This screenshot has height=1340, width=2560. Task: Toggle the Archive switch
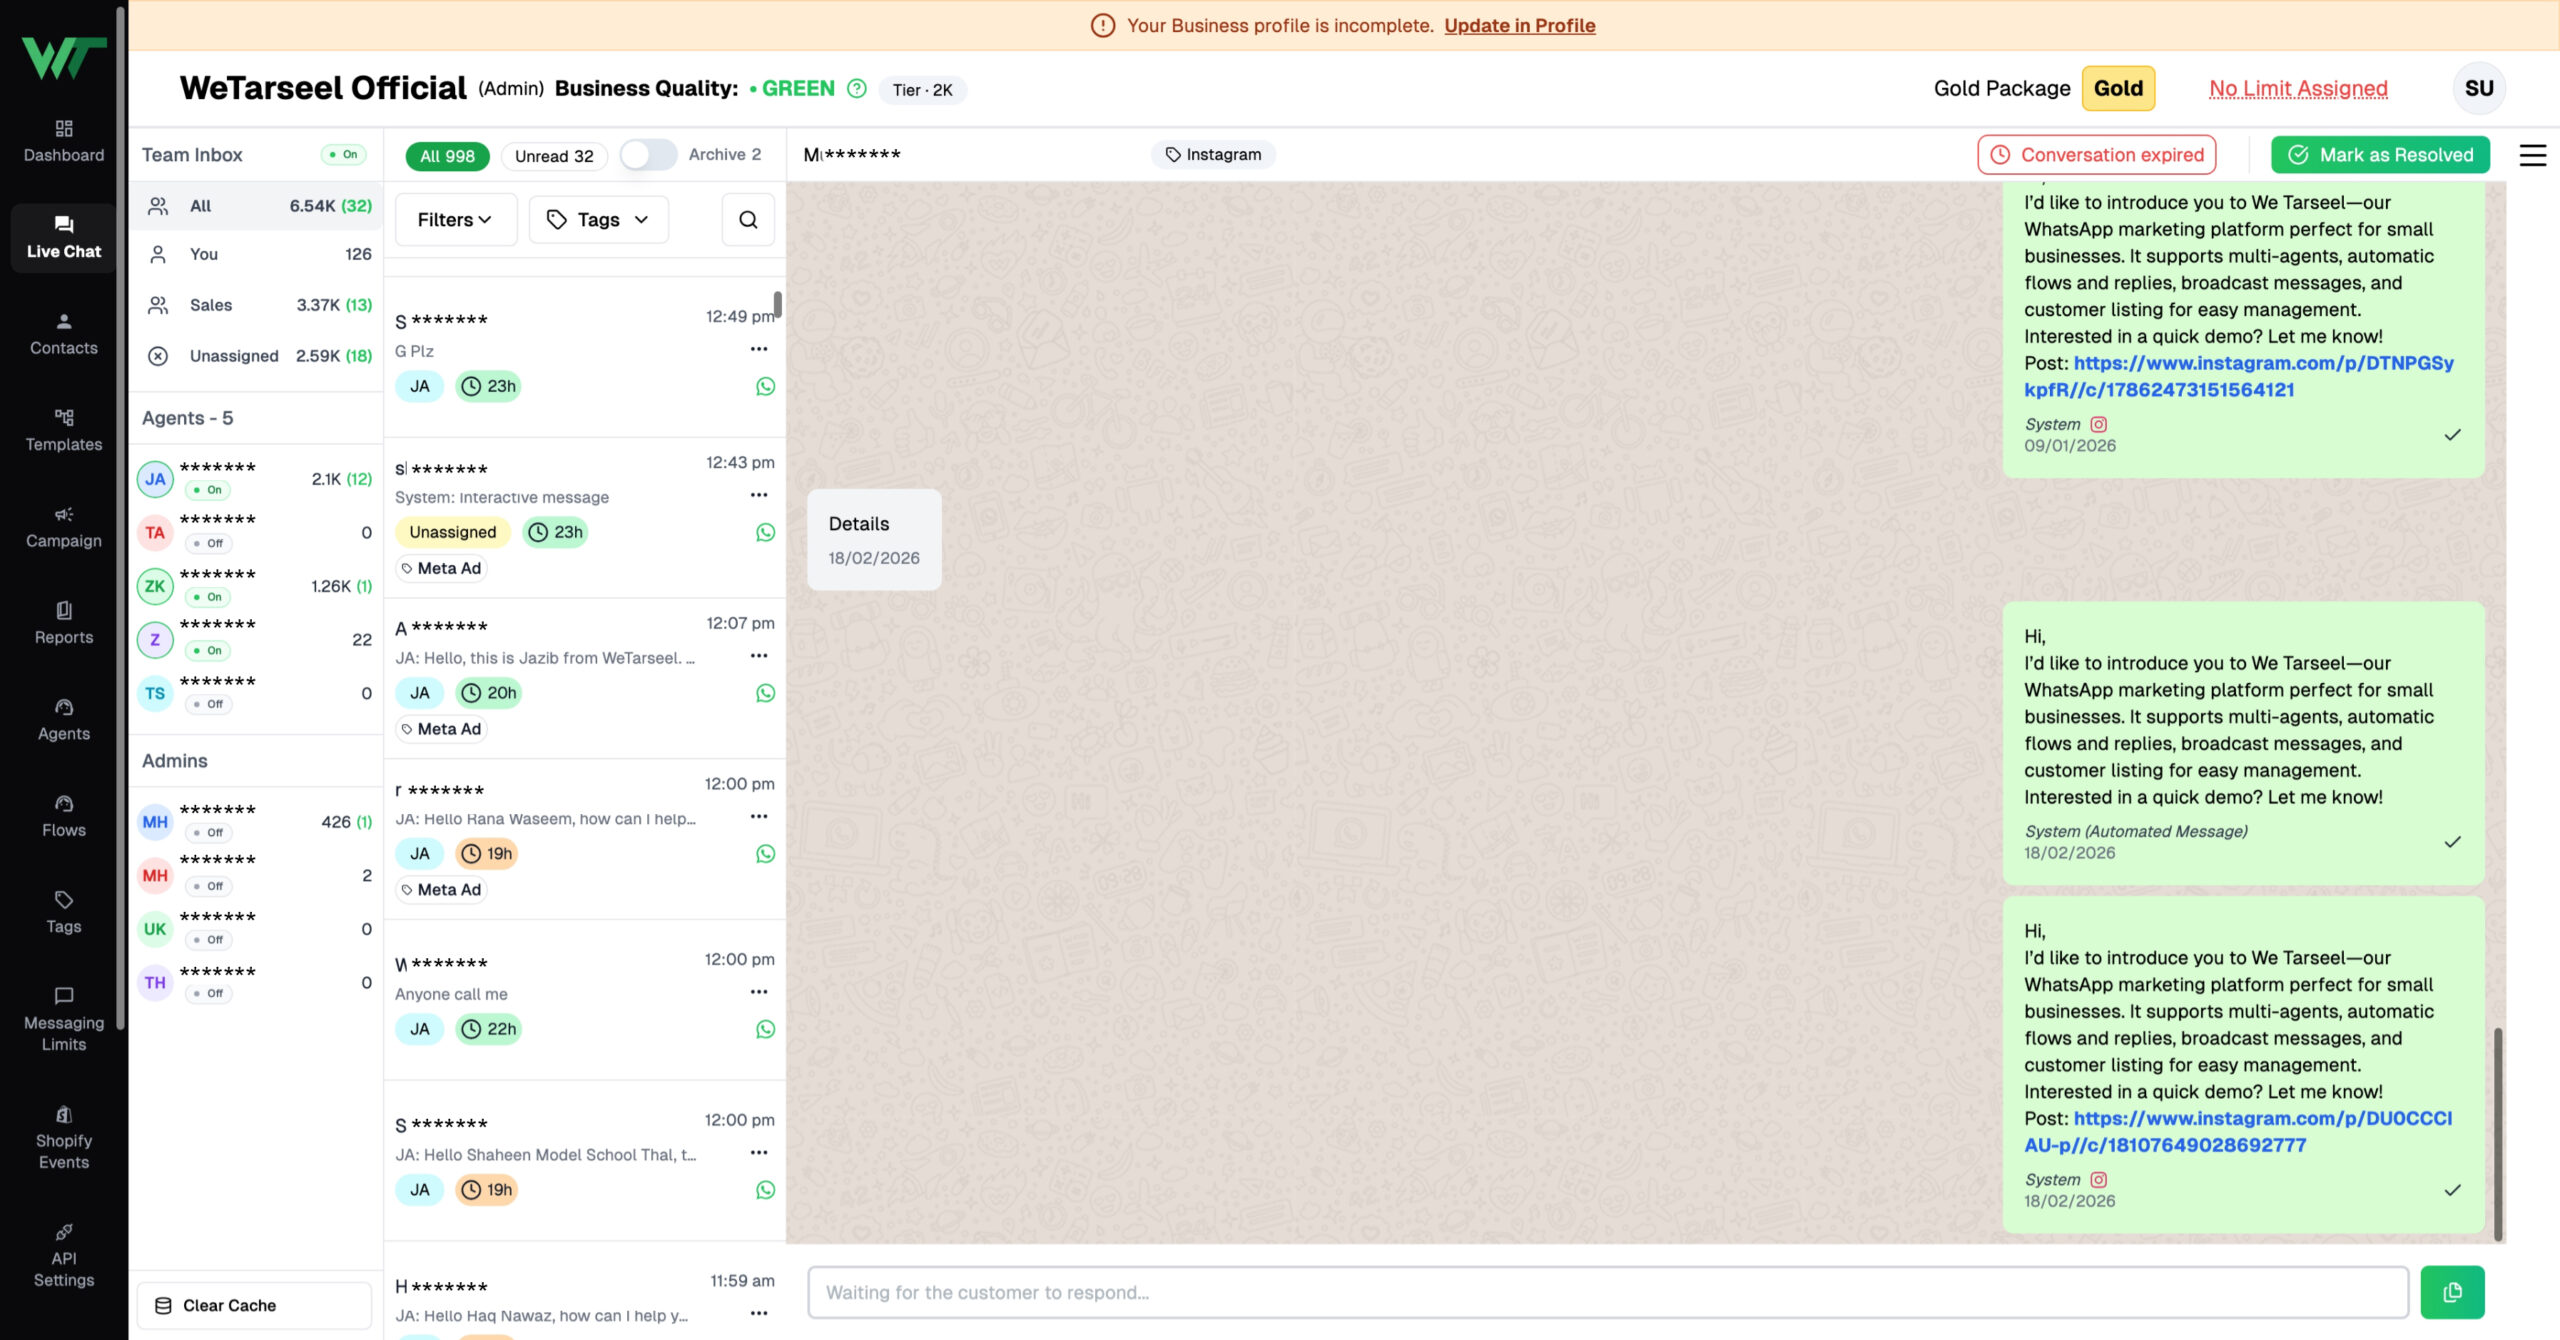point(648,155)
